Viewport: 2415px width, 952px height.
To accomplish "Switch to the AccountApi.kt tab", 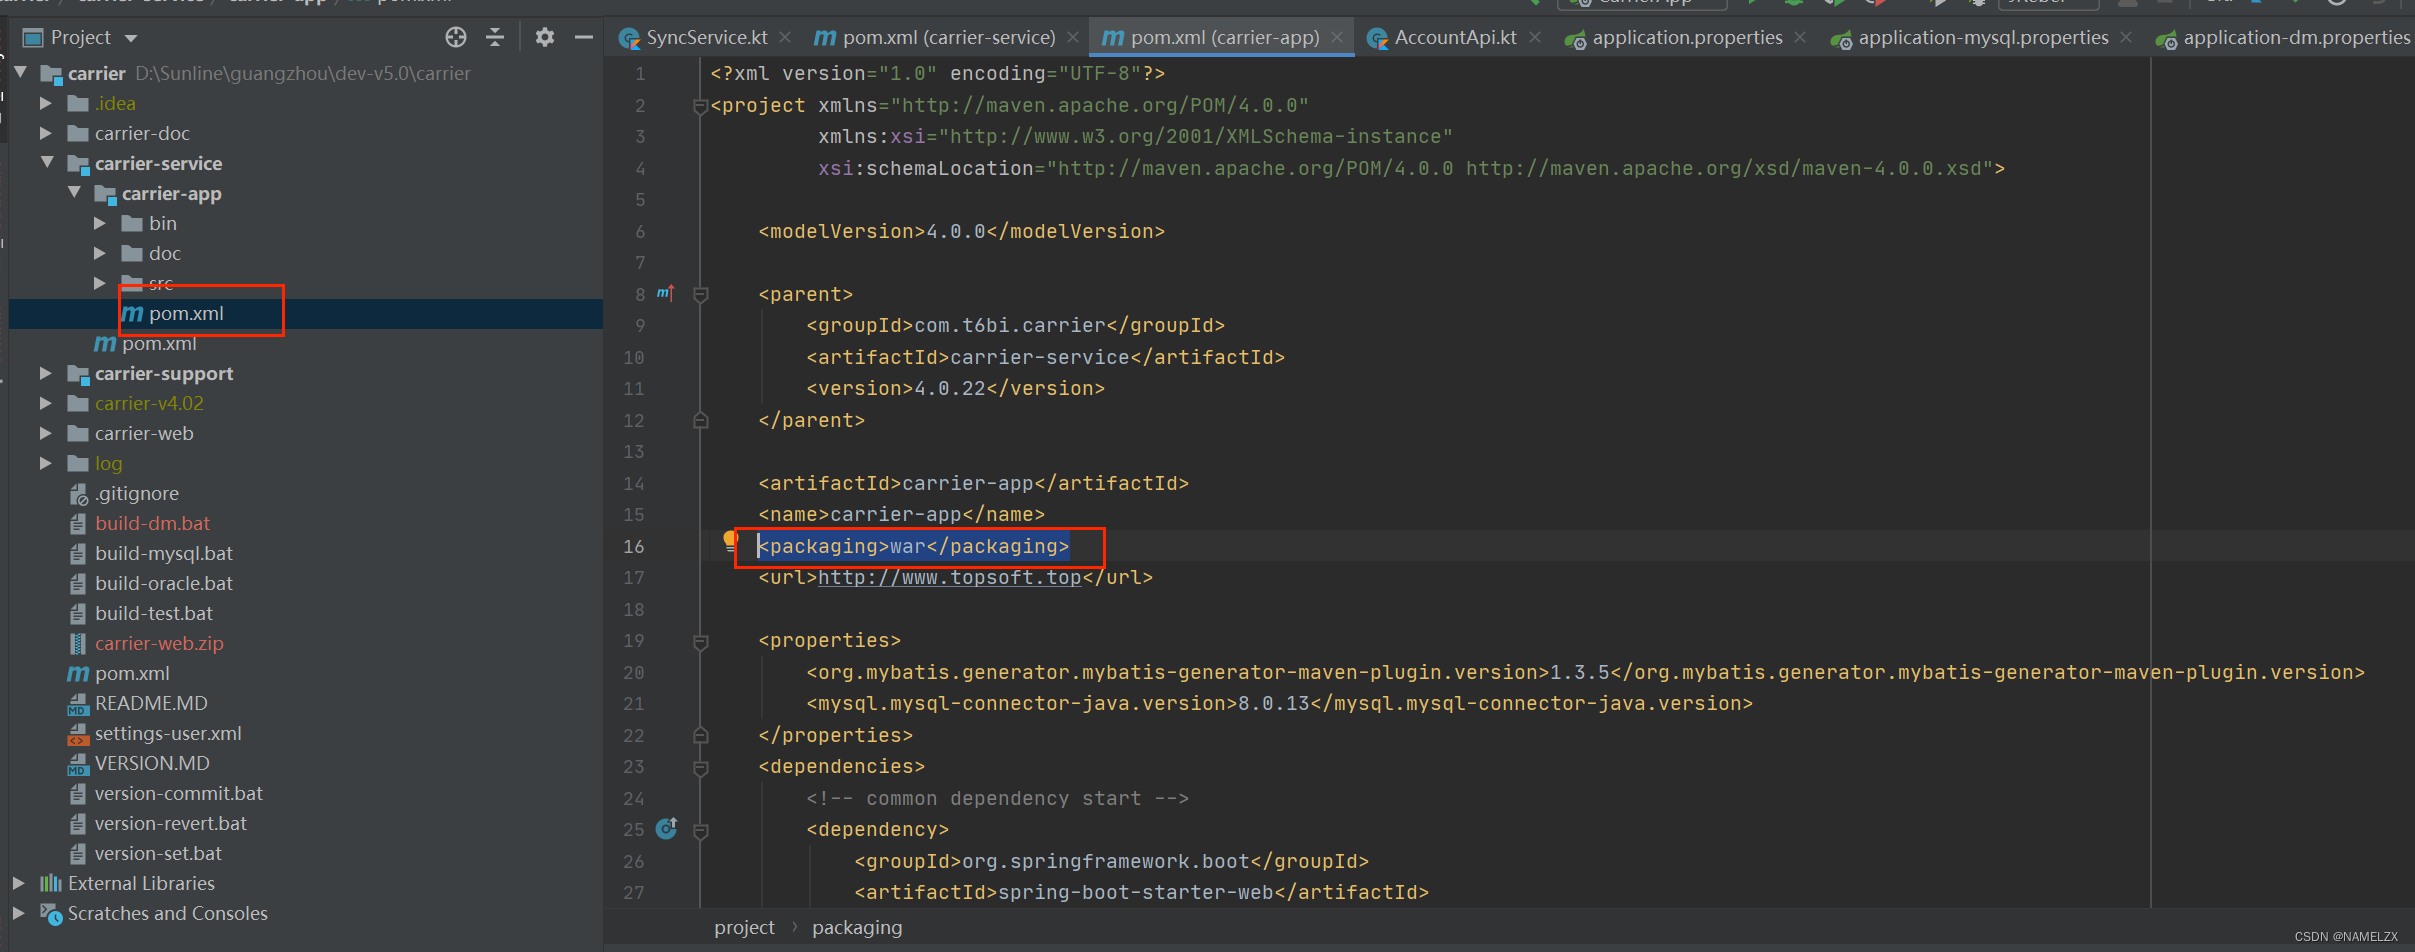I will click(x=1454, y=38).
